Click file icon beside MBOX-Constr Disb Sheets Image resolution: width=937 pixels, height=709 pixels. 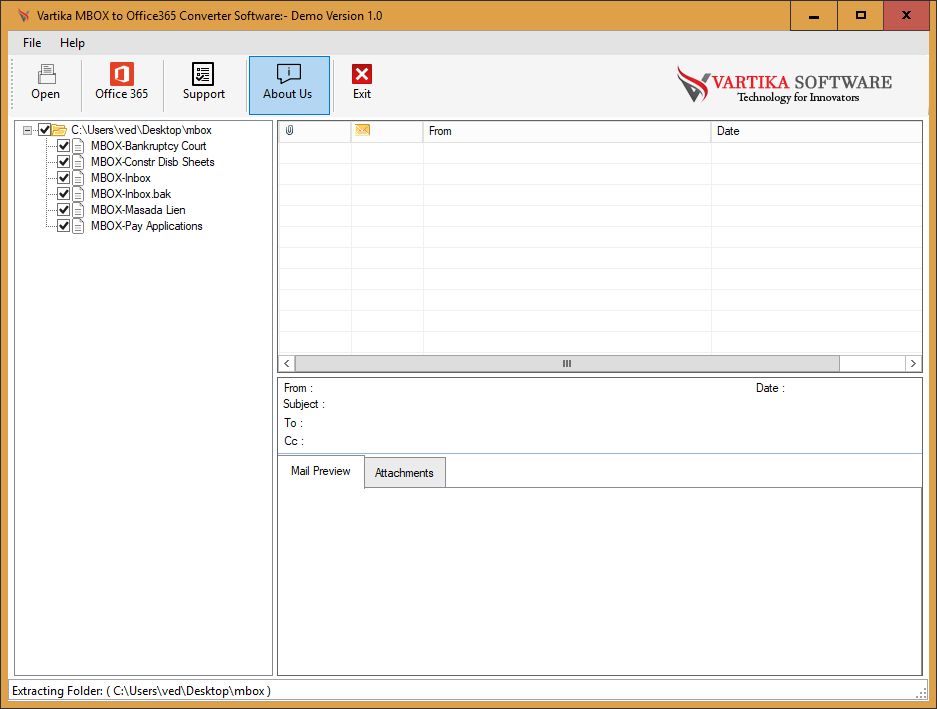click(x=78, y=162)
